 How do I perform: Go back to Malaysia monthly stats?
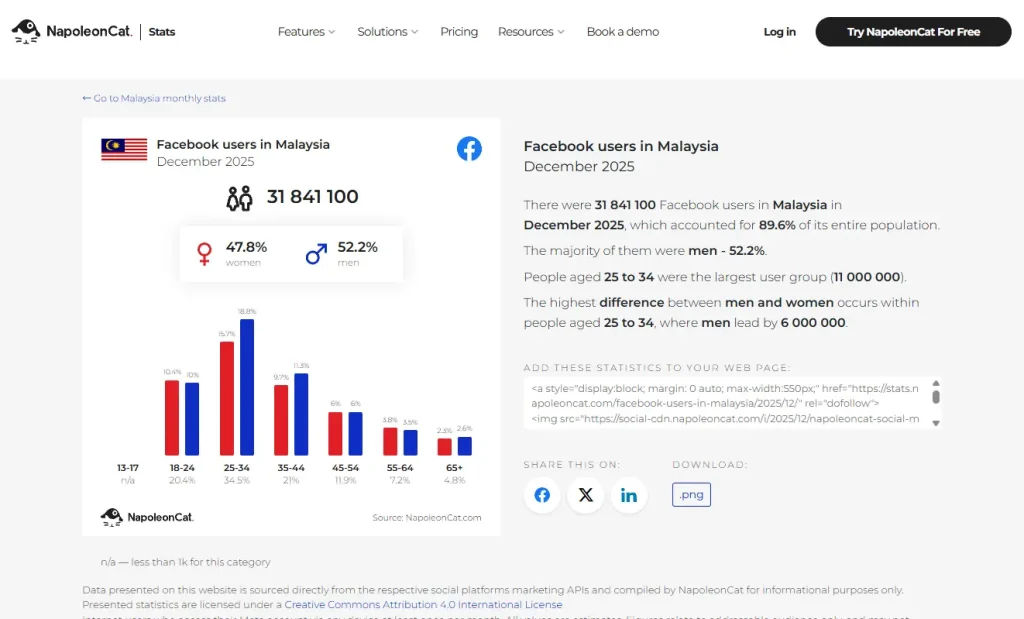tap(154, 99)
